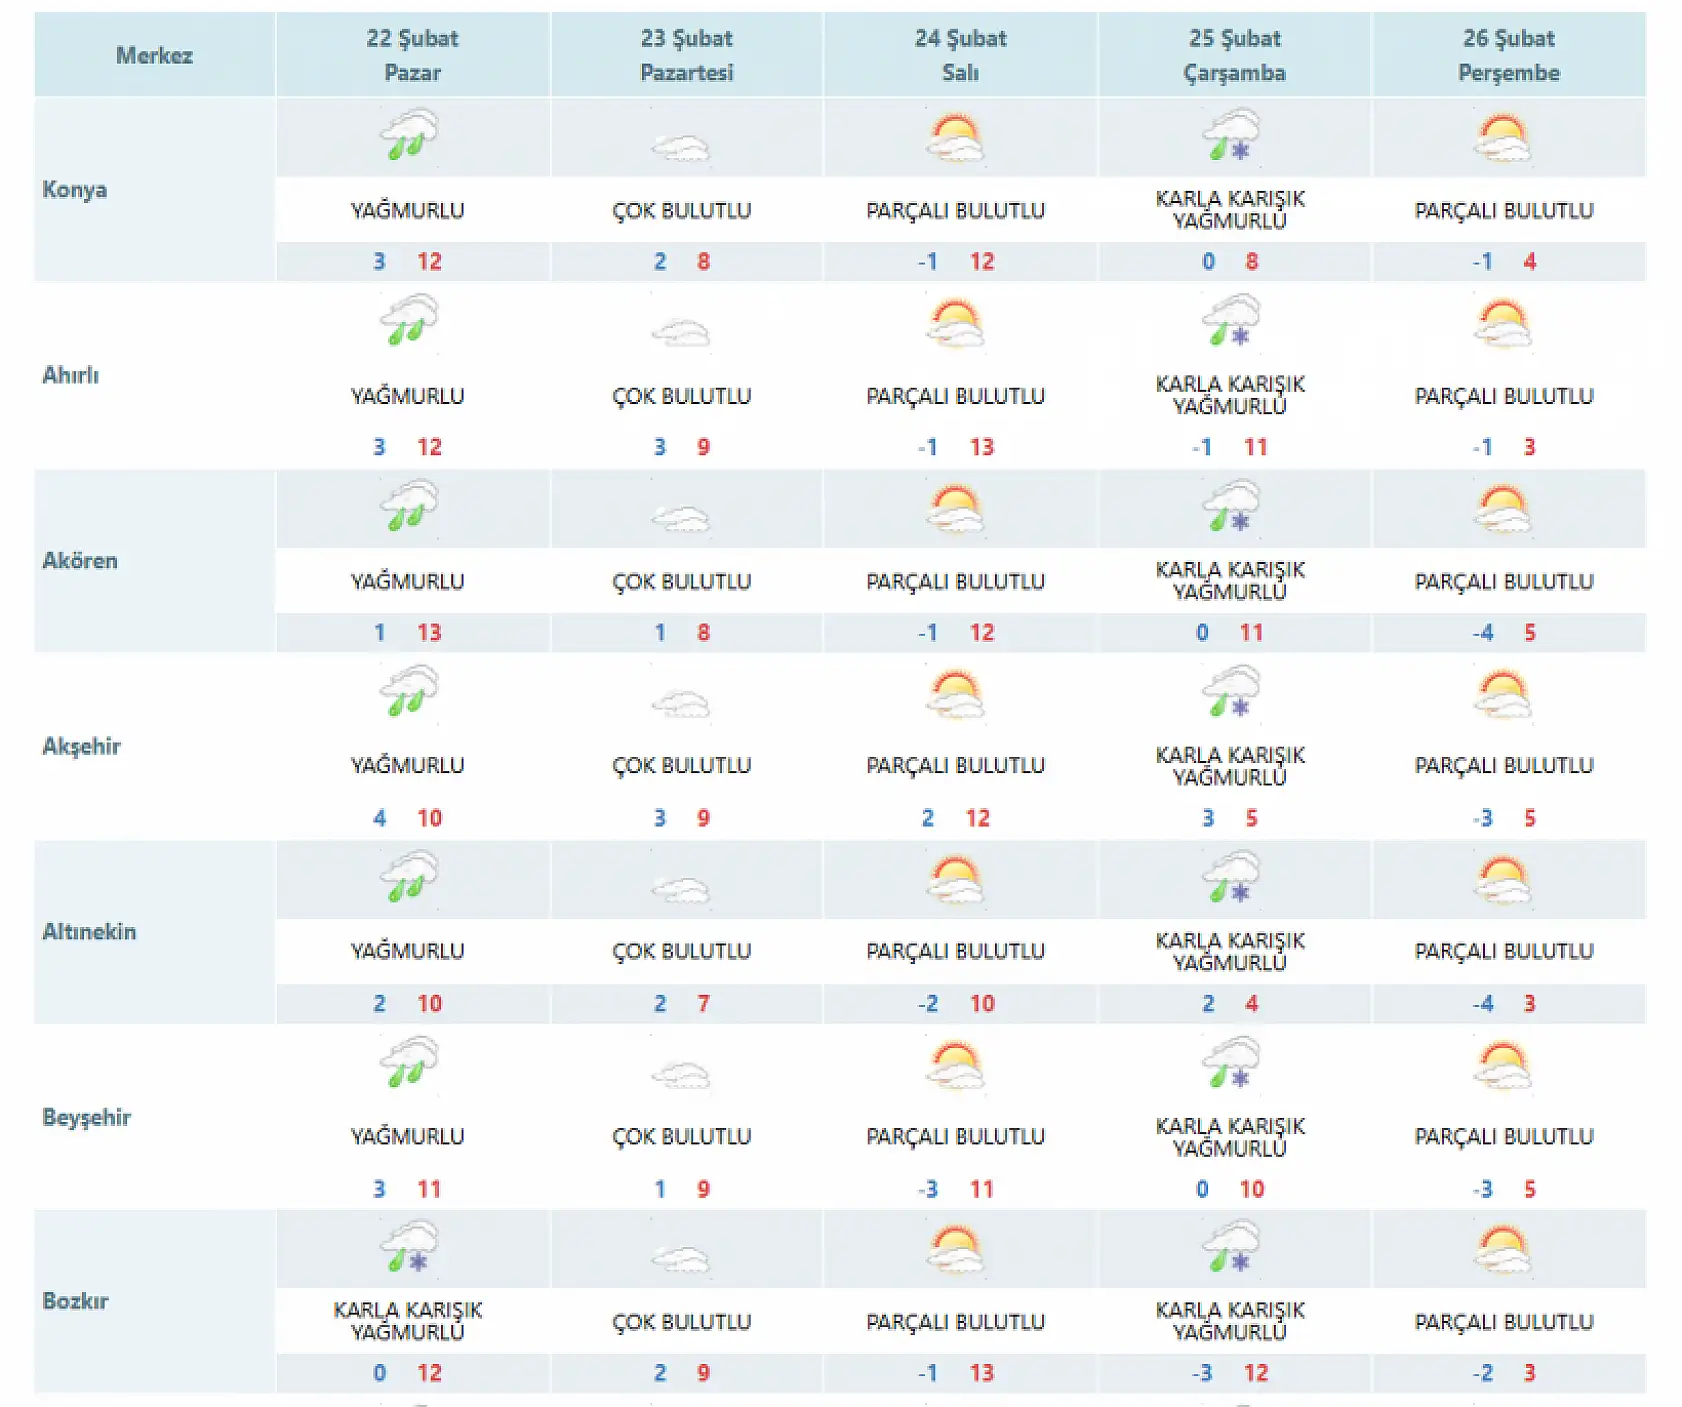Click Konya's sleet icon for 25 Şubat
This screenshot has width=1682, height=1407.
tap(1231, 136)
